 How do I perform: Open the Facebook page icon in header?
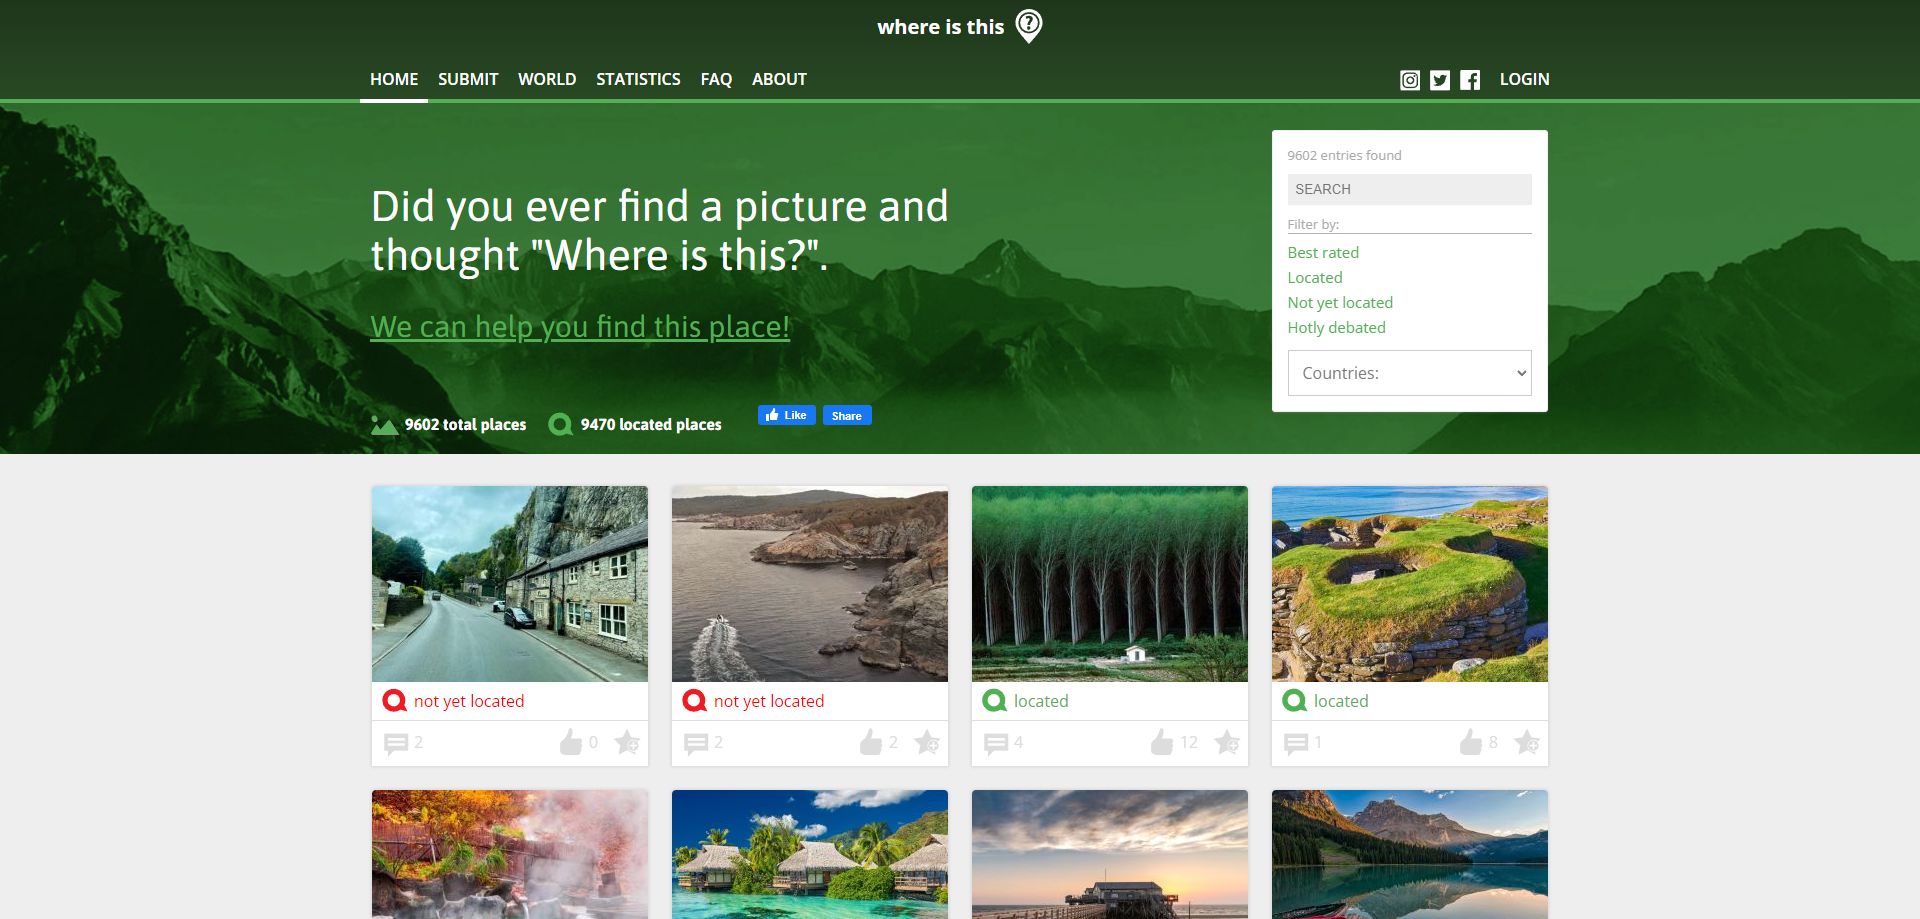coord(1469,80)
